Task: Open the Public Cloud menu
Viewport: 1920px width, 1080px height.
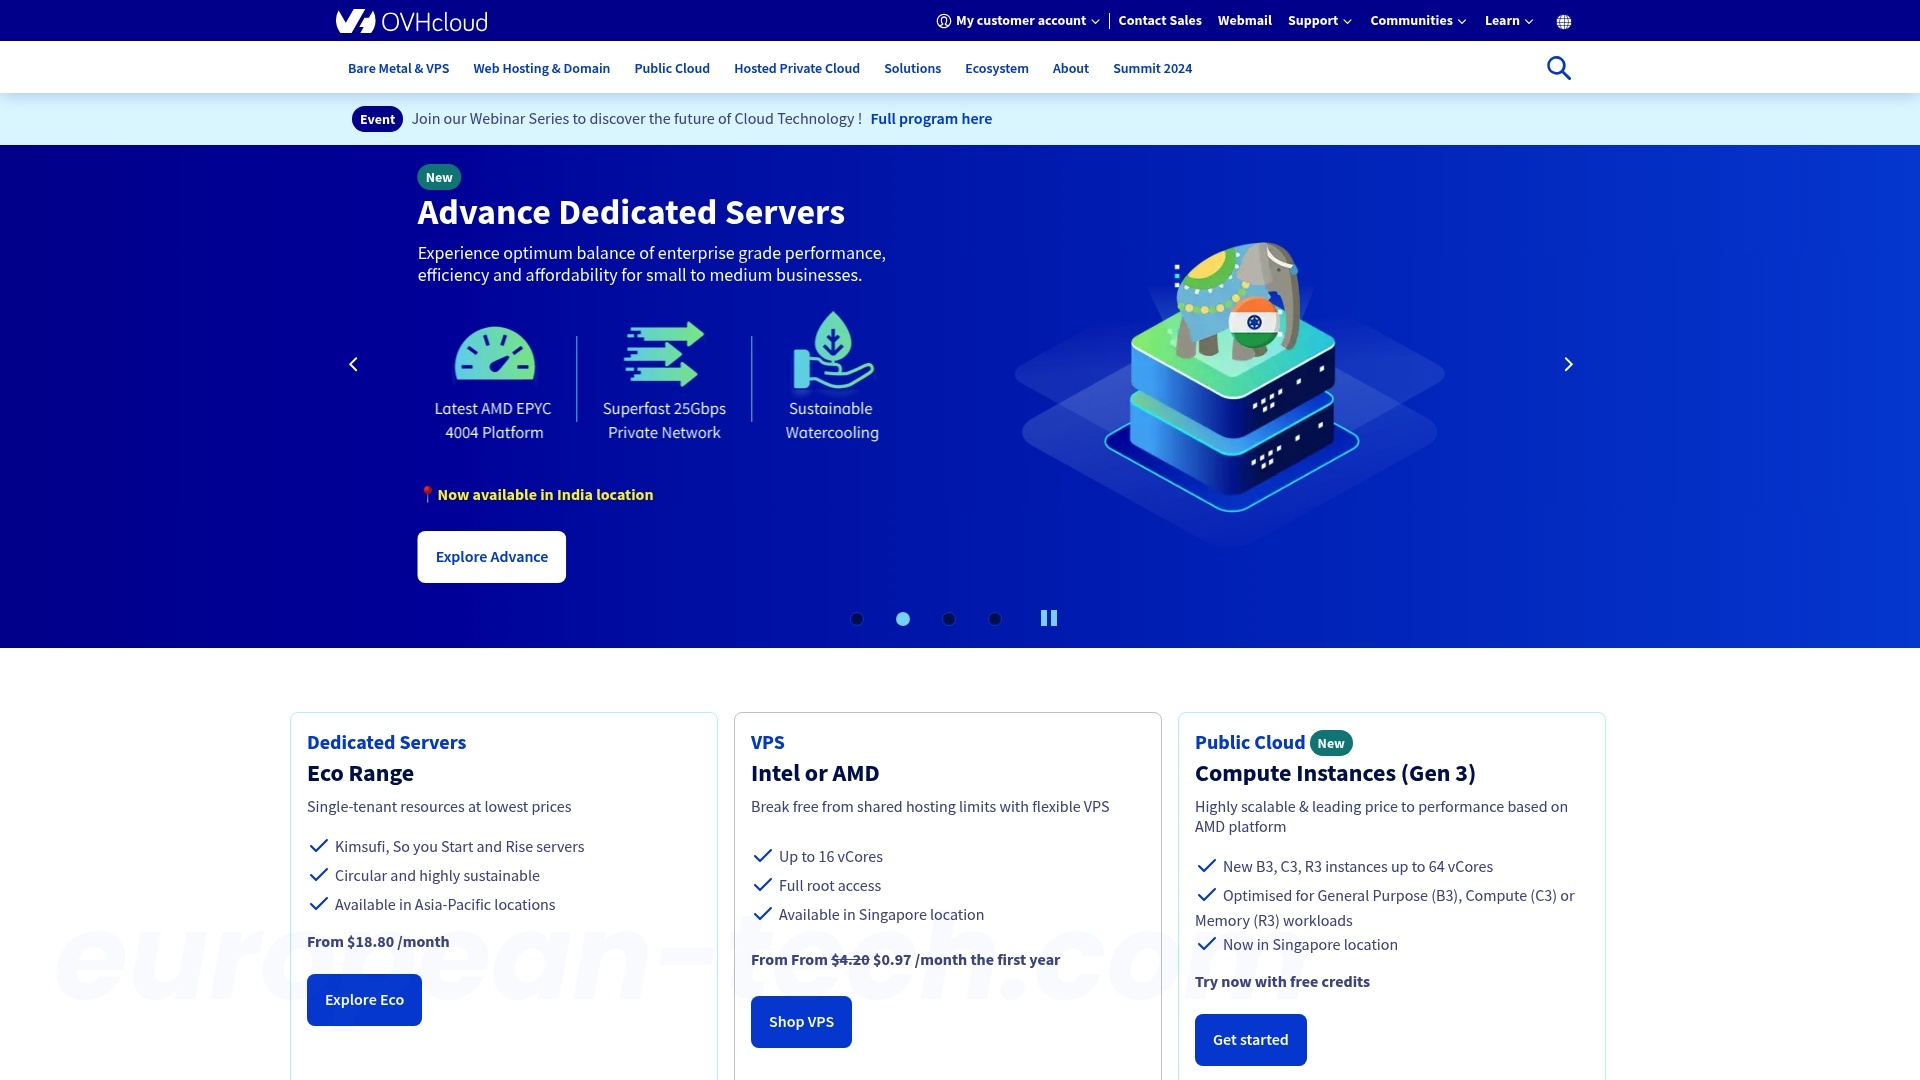Action: point(671,68)
